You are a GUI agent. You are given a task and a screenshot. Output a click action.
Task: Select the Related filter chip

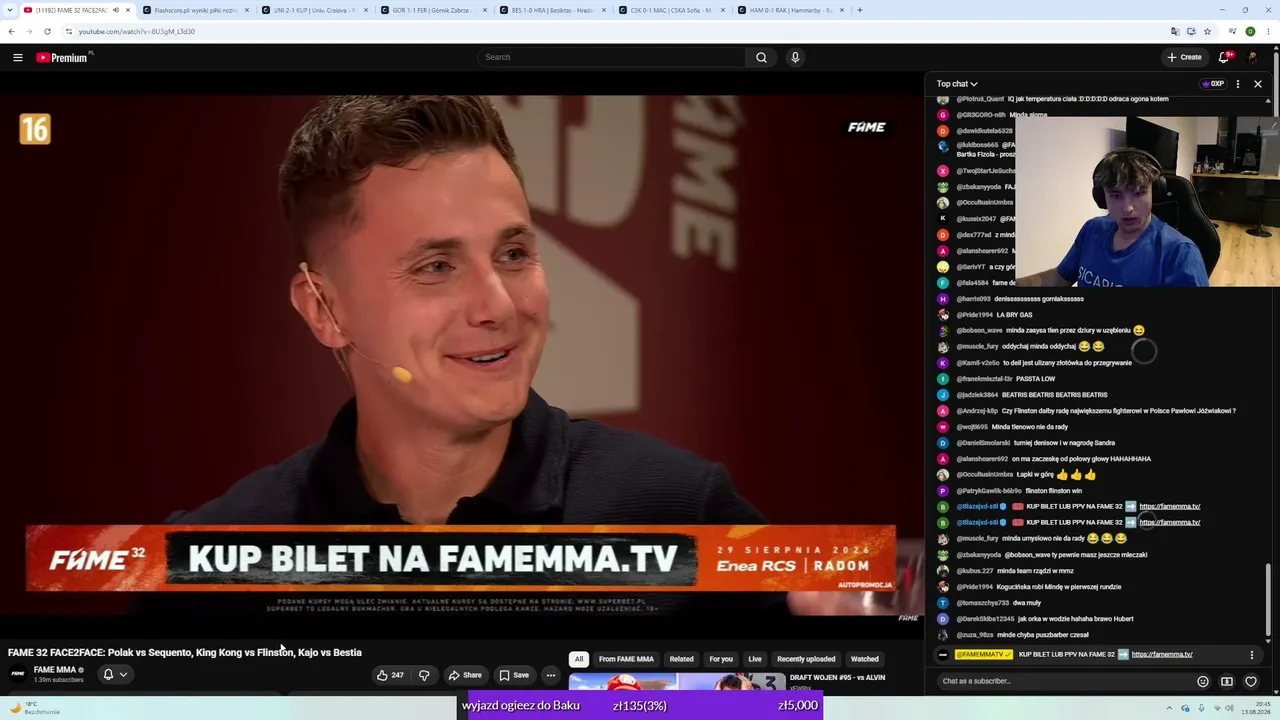tap(681, 659)
